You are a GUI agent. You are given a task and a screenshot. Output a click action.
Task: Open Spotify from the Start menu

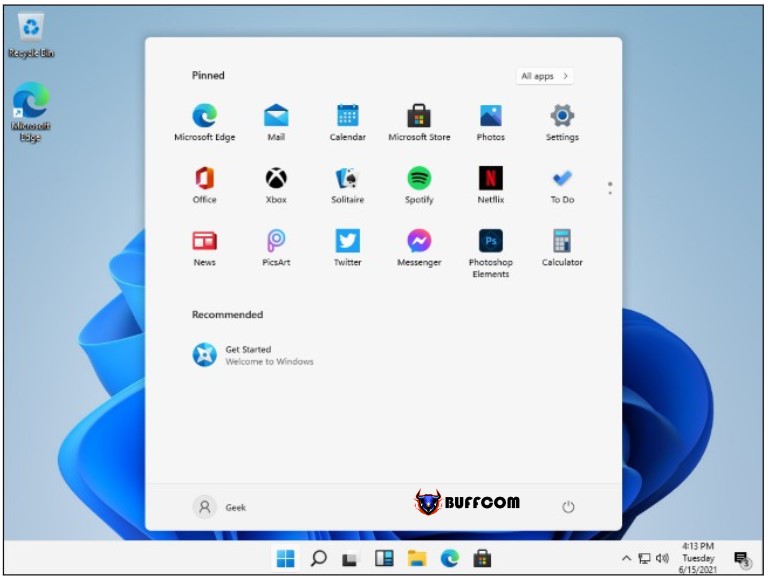tap(419, 185)
